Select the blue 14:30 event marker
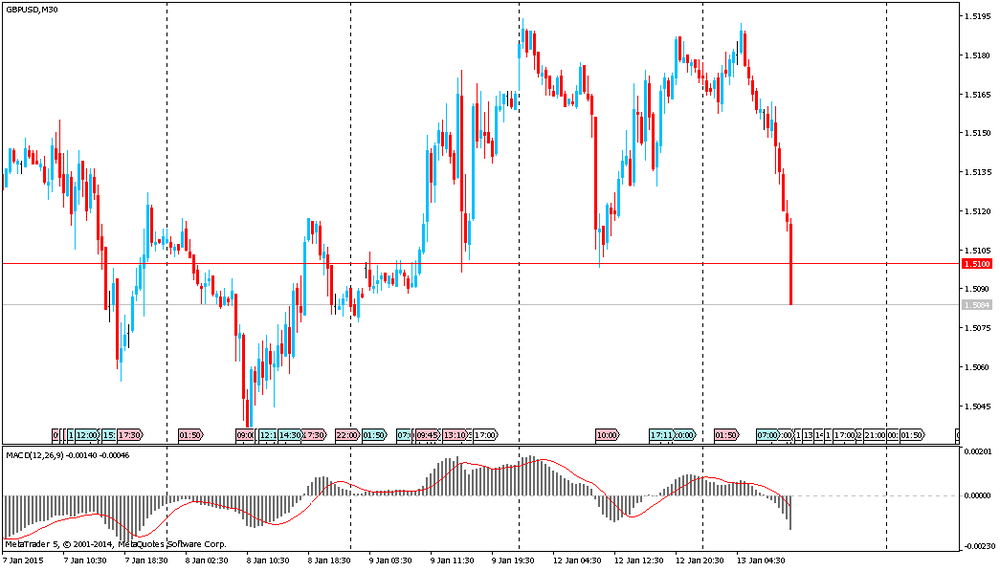Image resolution: width=1000 pixels, height=571 pixels. click(x=290, y=436)
